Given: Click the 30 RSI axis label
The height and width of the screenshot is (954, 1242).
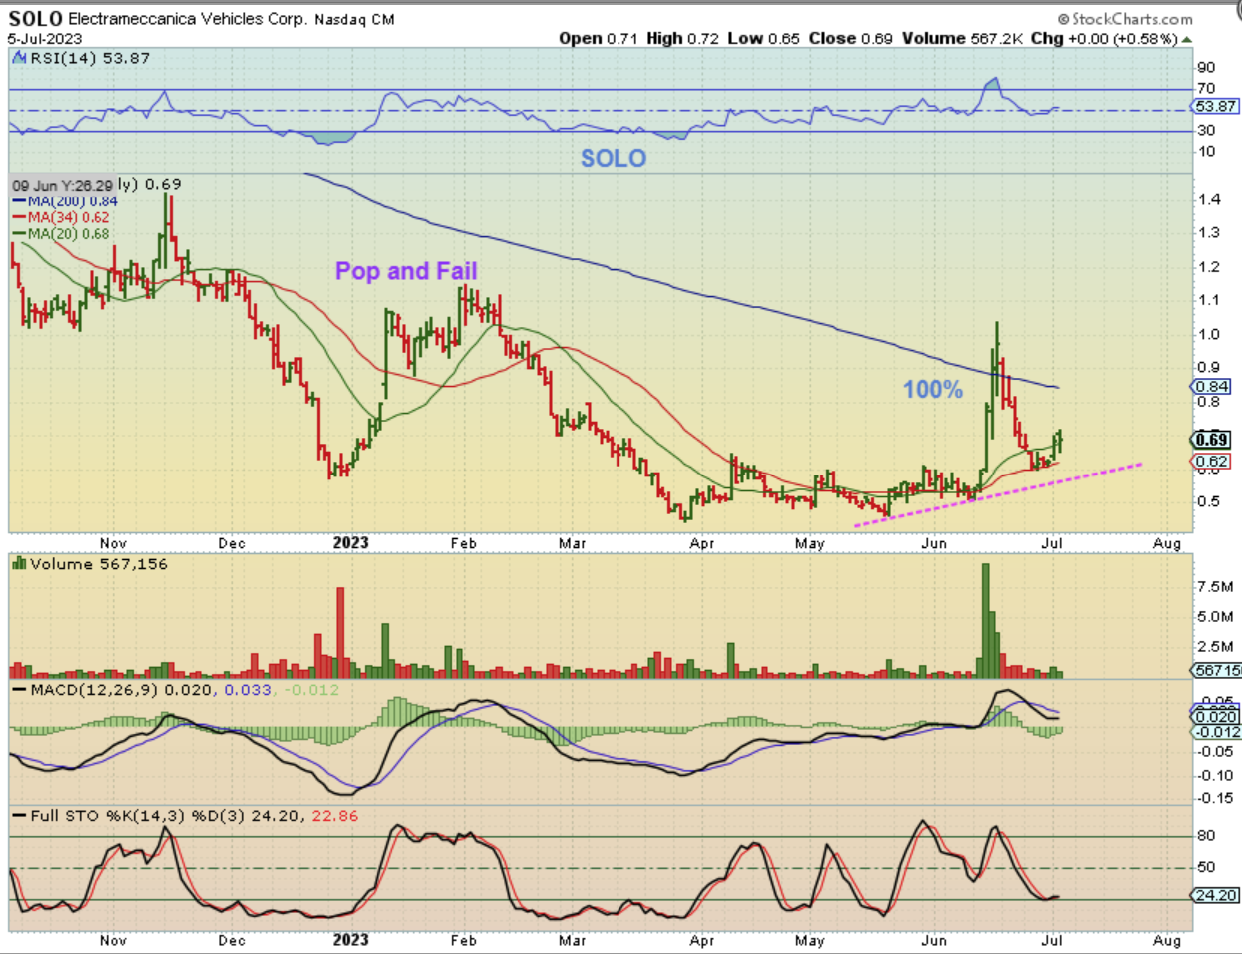Looking at the screenshot, I should tap(1207, 130).
